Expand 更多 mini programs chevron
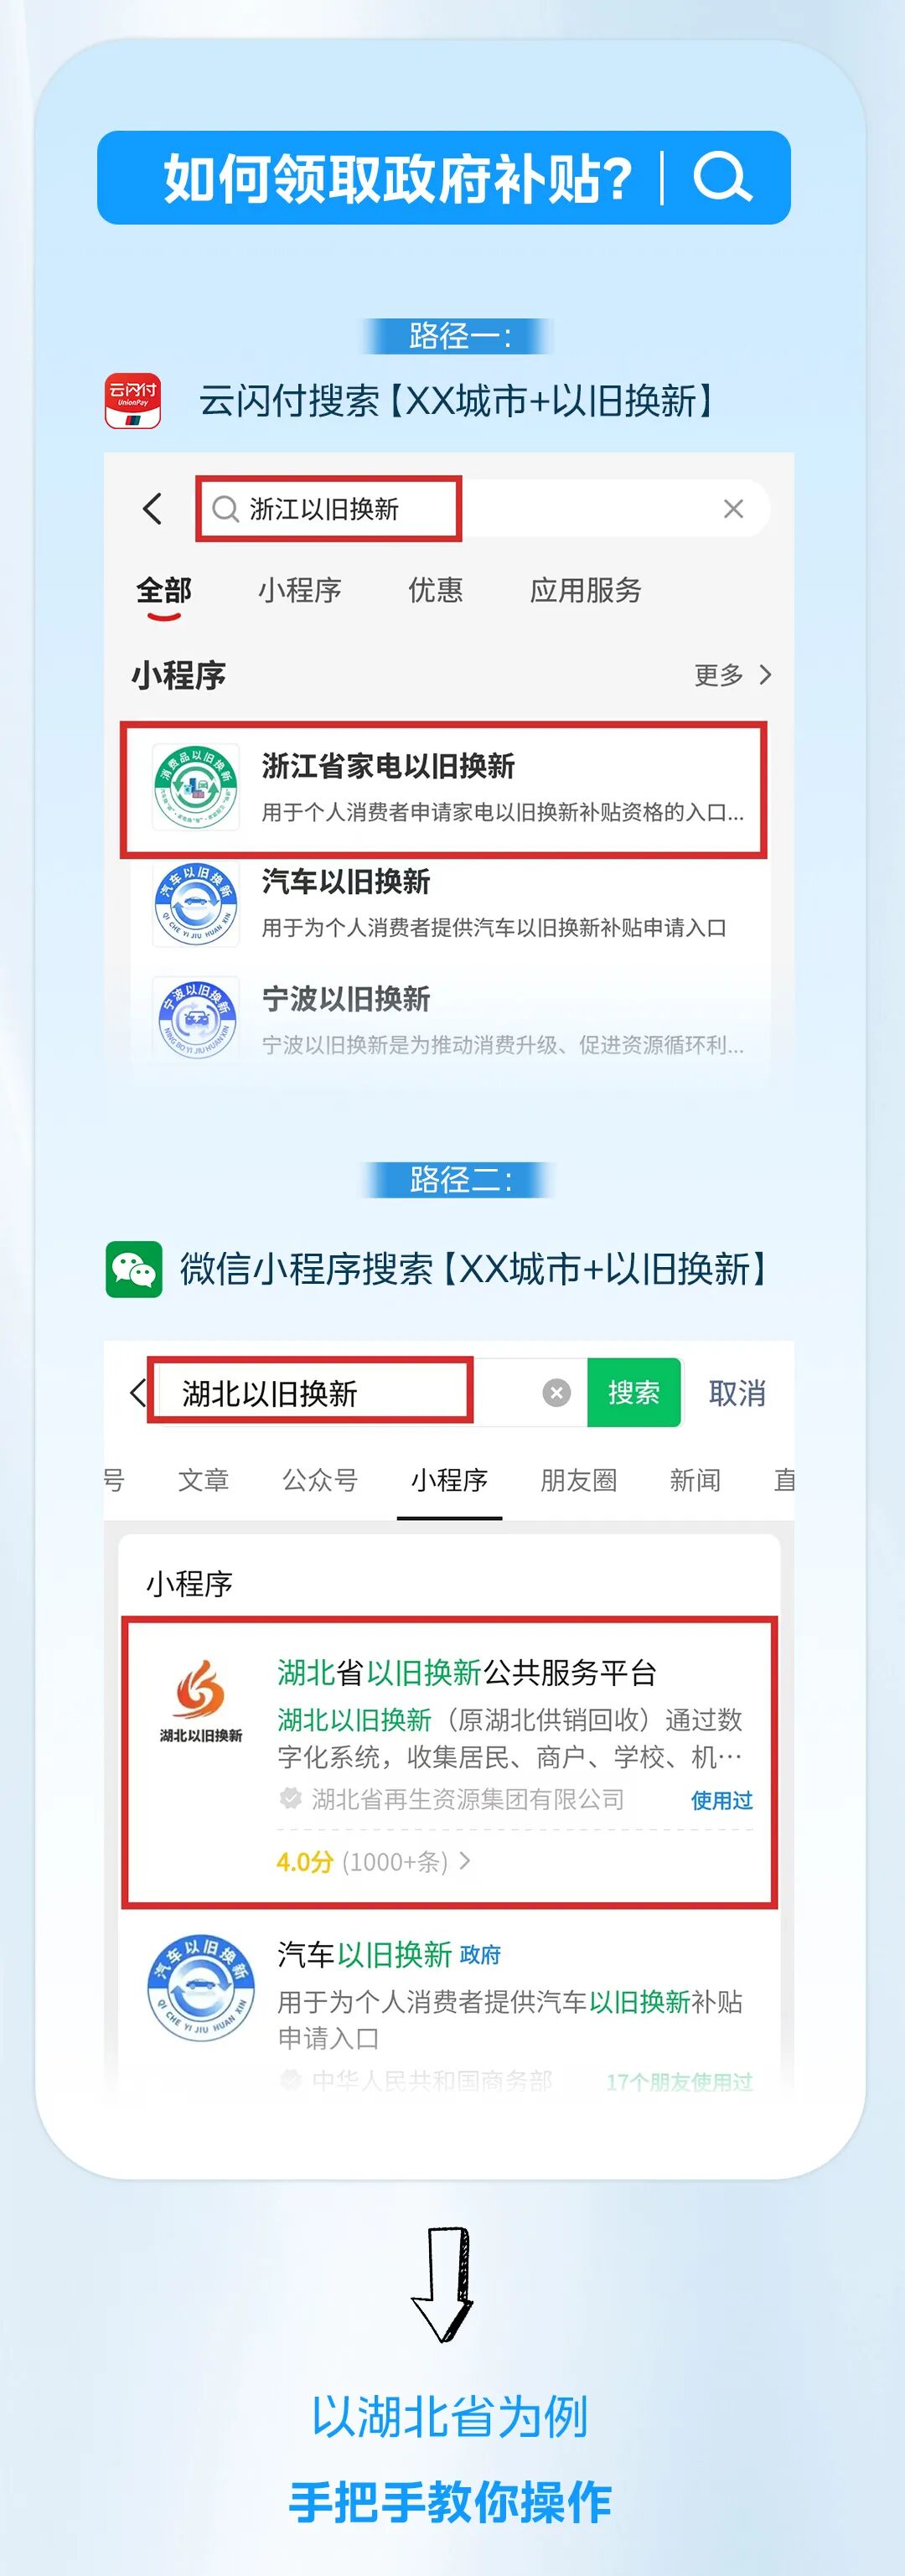Viewport: 905px width, 2576px height. point(766,675)
